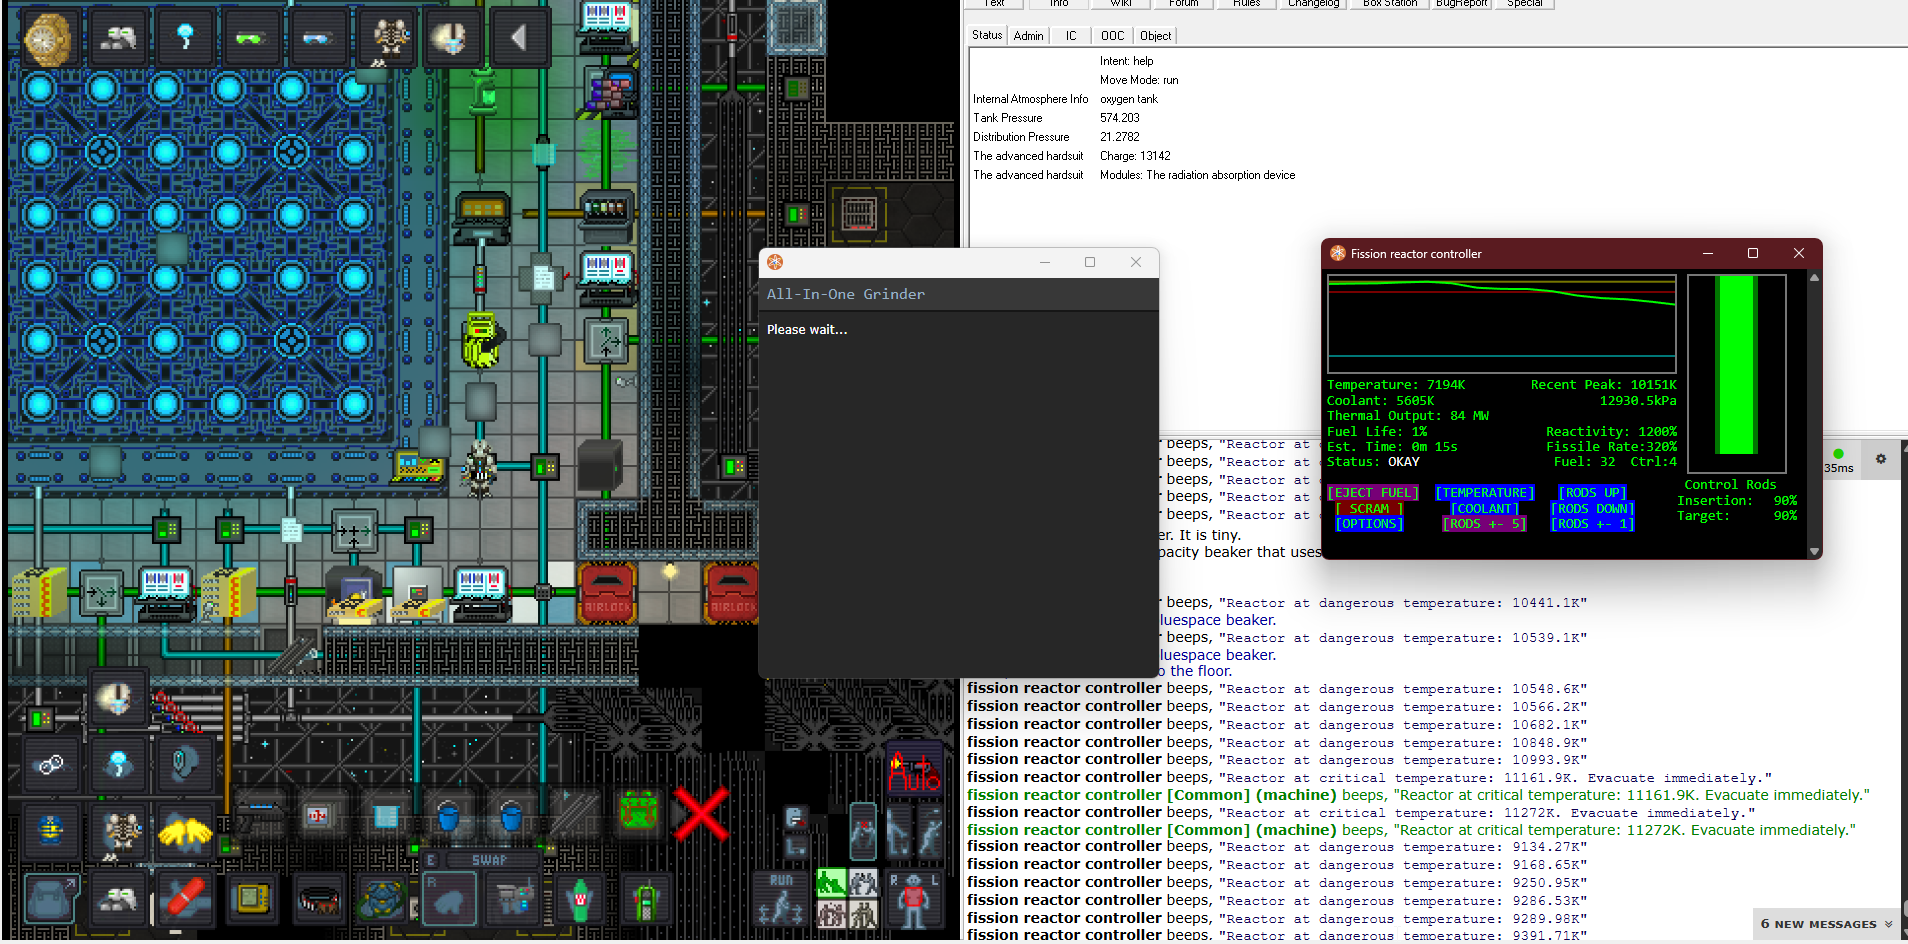Screen dimensions: 1908x944
Task: Click the reactor temperature graph
Action: (x=1502, y=324)
